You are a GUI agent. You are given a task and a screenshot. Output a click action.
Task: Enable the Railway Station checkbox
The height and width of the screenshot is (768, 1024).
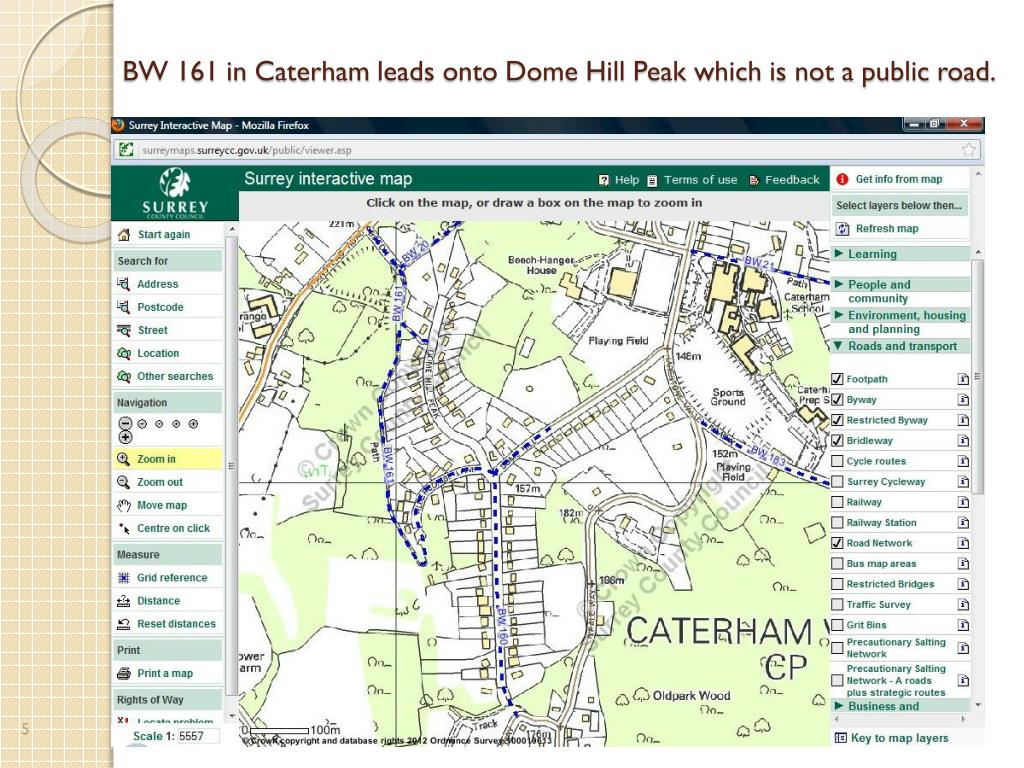tap(837, 522)
